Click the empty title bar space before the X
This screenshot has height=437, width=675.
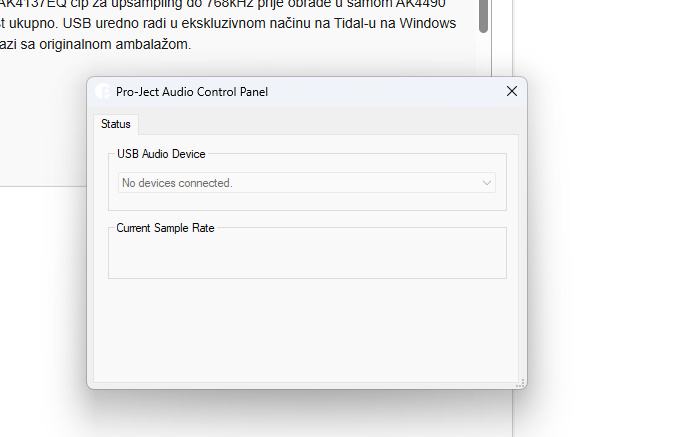click(x=400, y=91)
